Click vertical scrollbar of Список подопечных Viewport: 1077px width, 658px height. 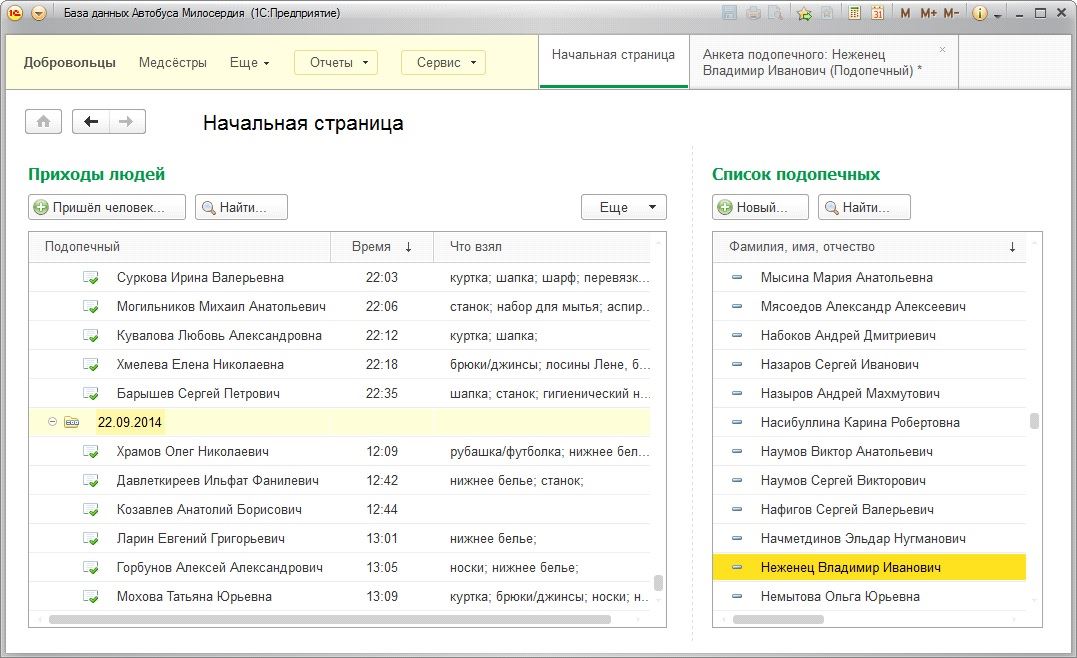[x=1034, y=422]
